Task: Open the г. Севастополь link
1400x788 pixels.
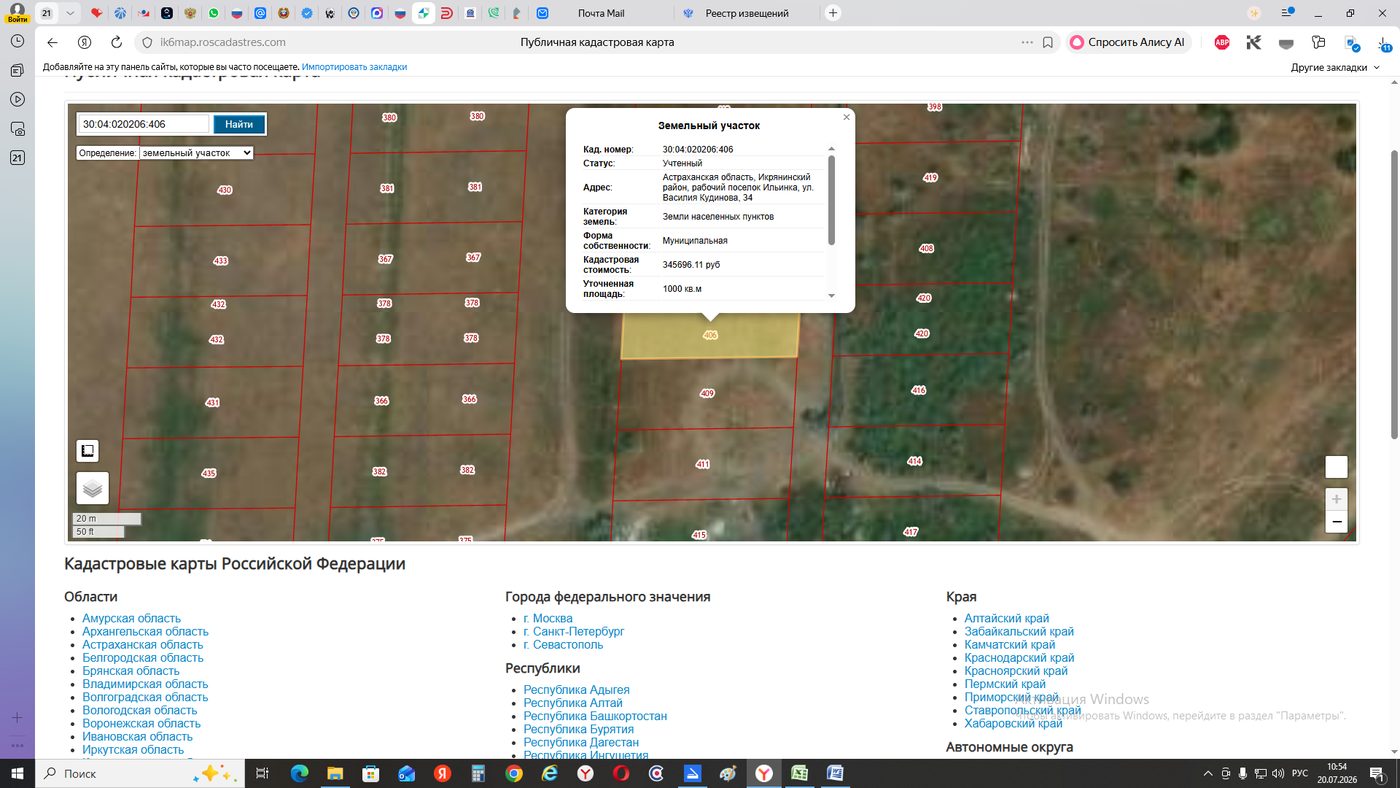Action: tap(563, 645)
